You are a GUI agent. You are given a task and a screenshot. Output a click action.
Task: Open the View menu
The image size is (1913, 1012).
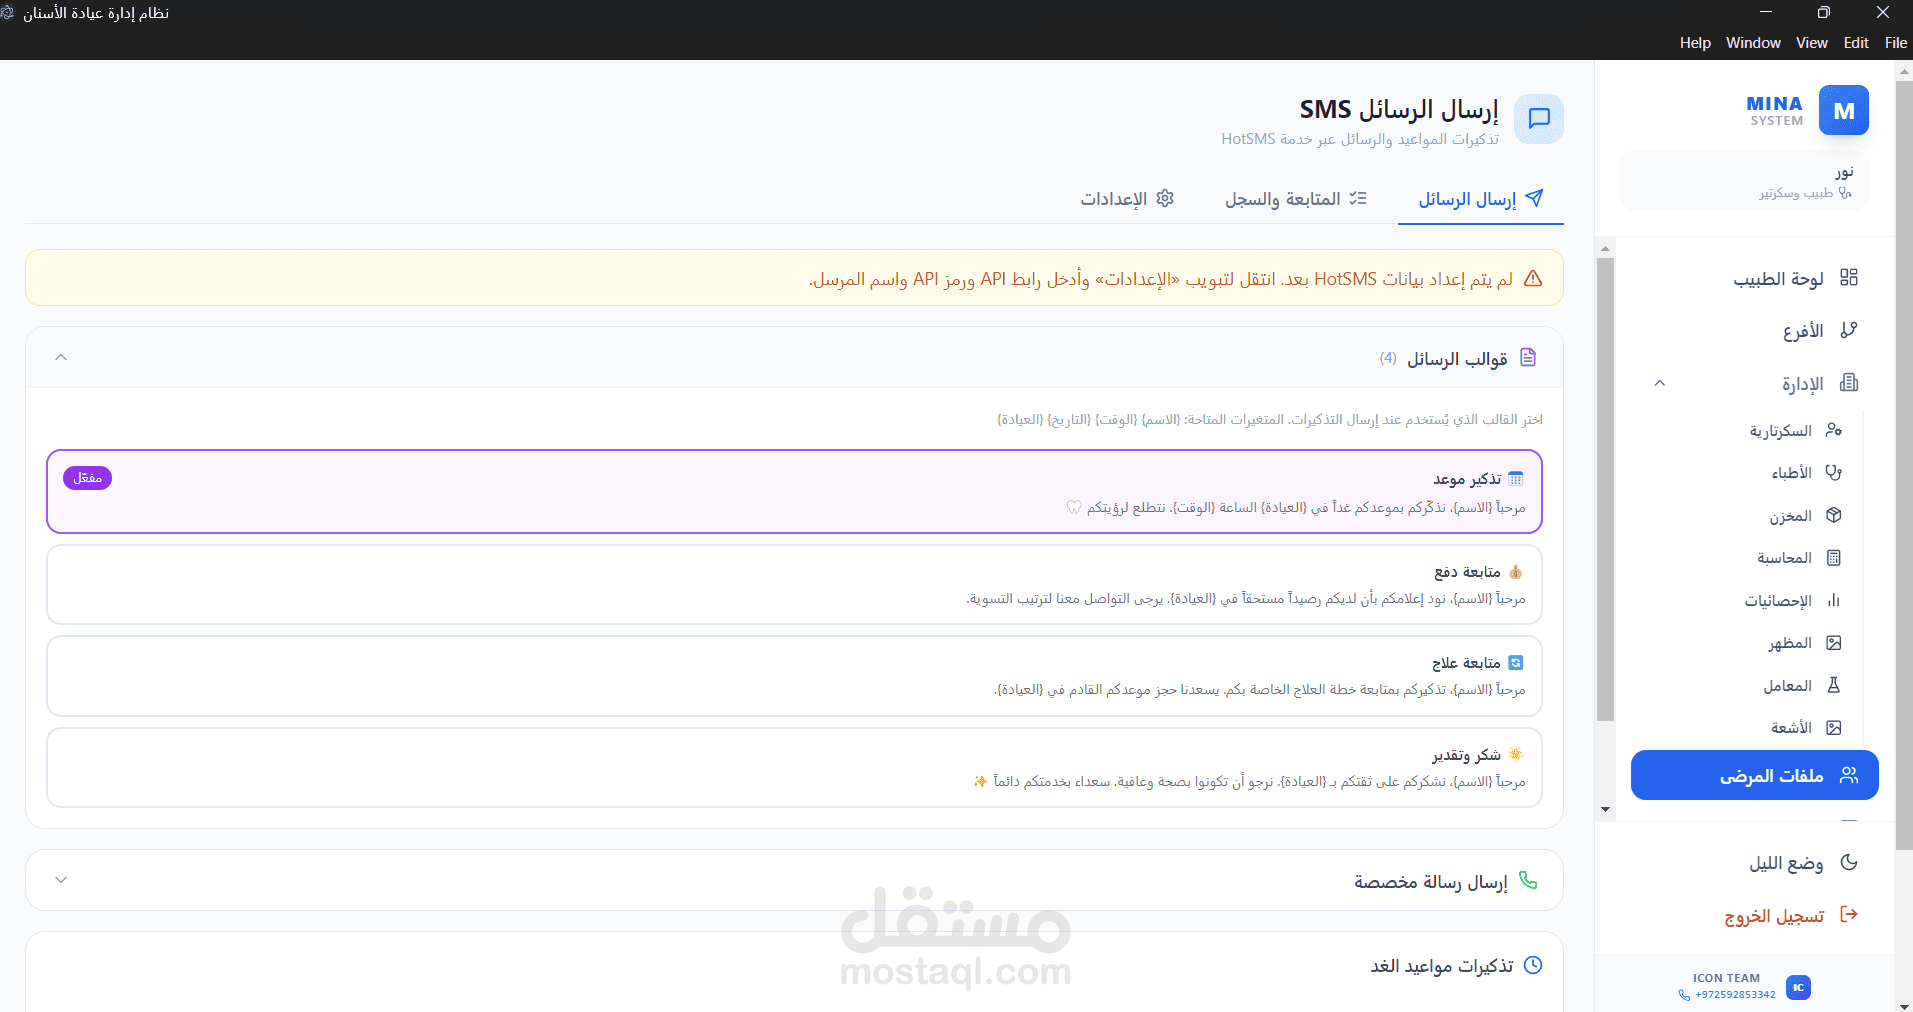(x=1812, y=43)
